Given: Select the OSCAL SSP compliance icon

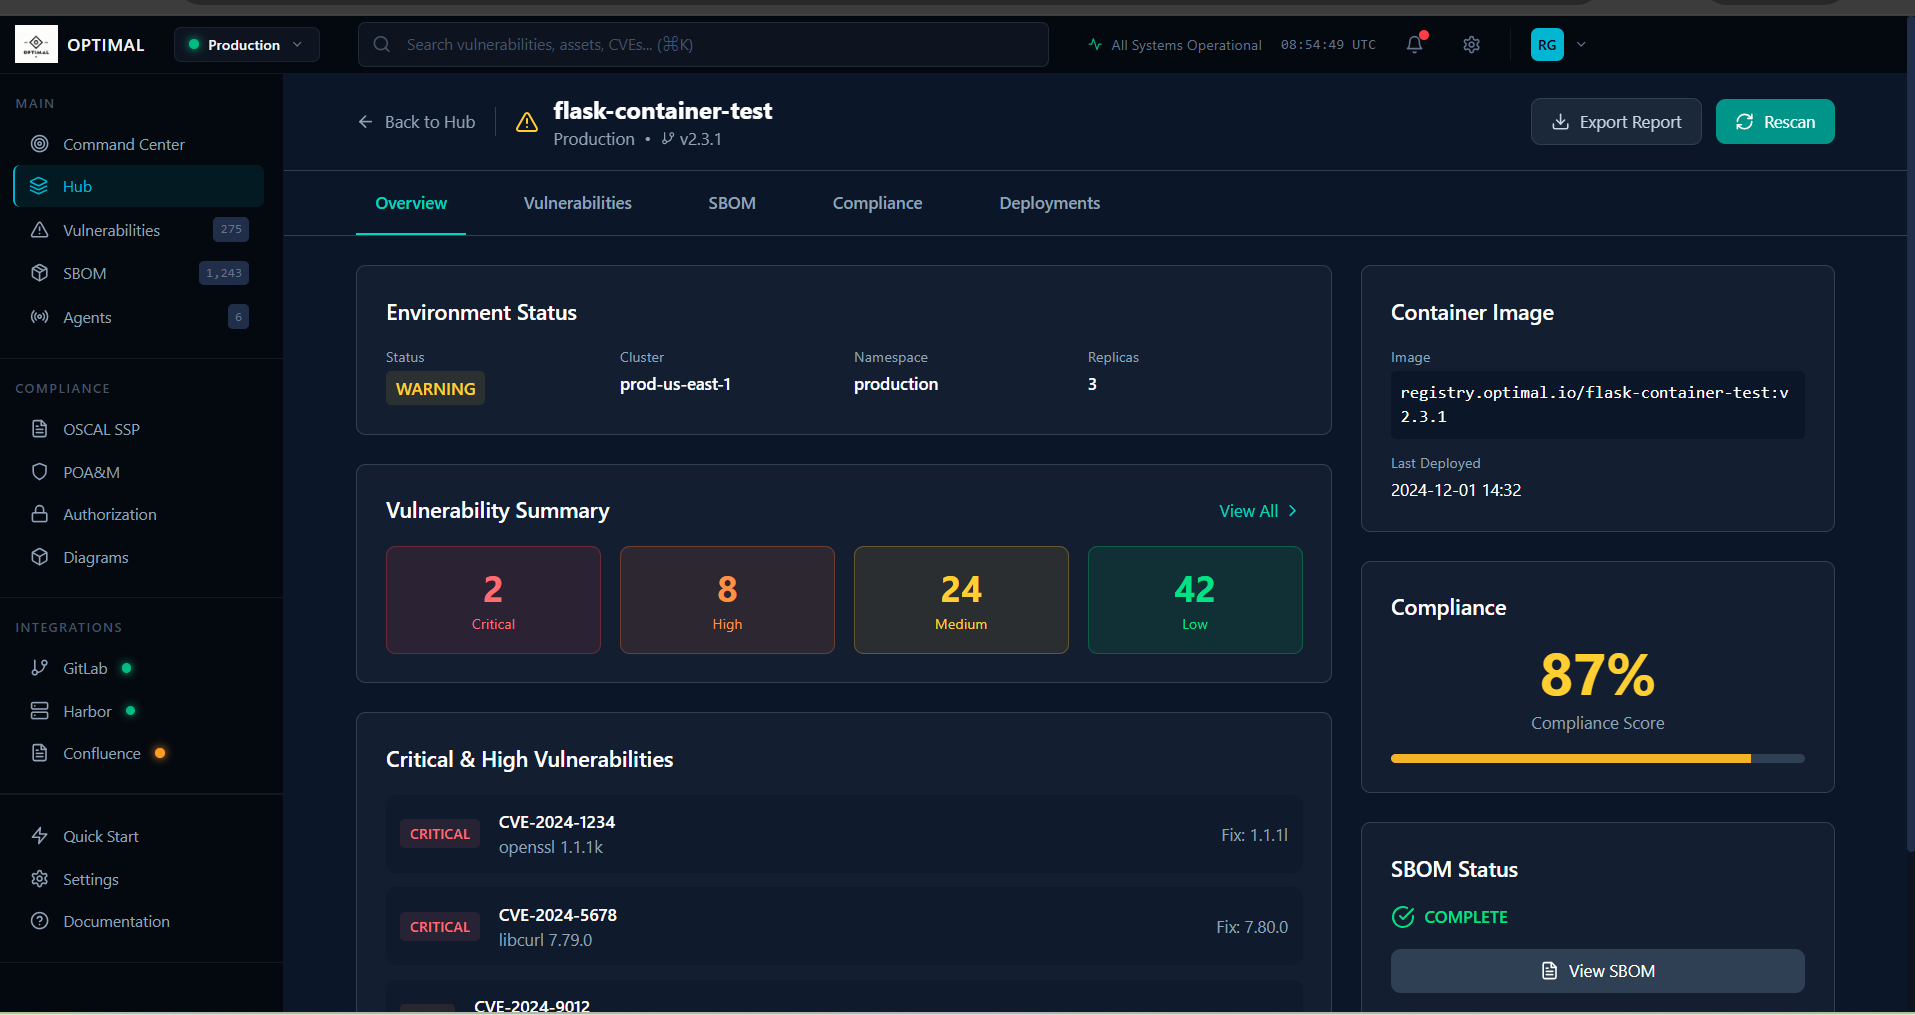Looking at the screenshot, I should [39, 428].
